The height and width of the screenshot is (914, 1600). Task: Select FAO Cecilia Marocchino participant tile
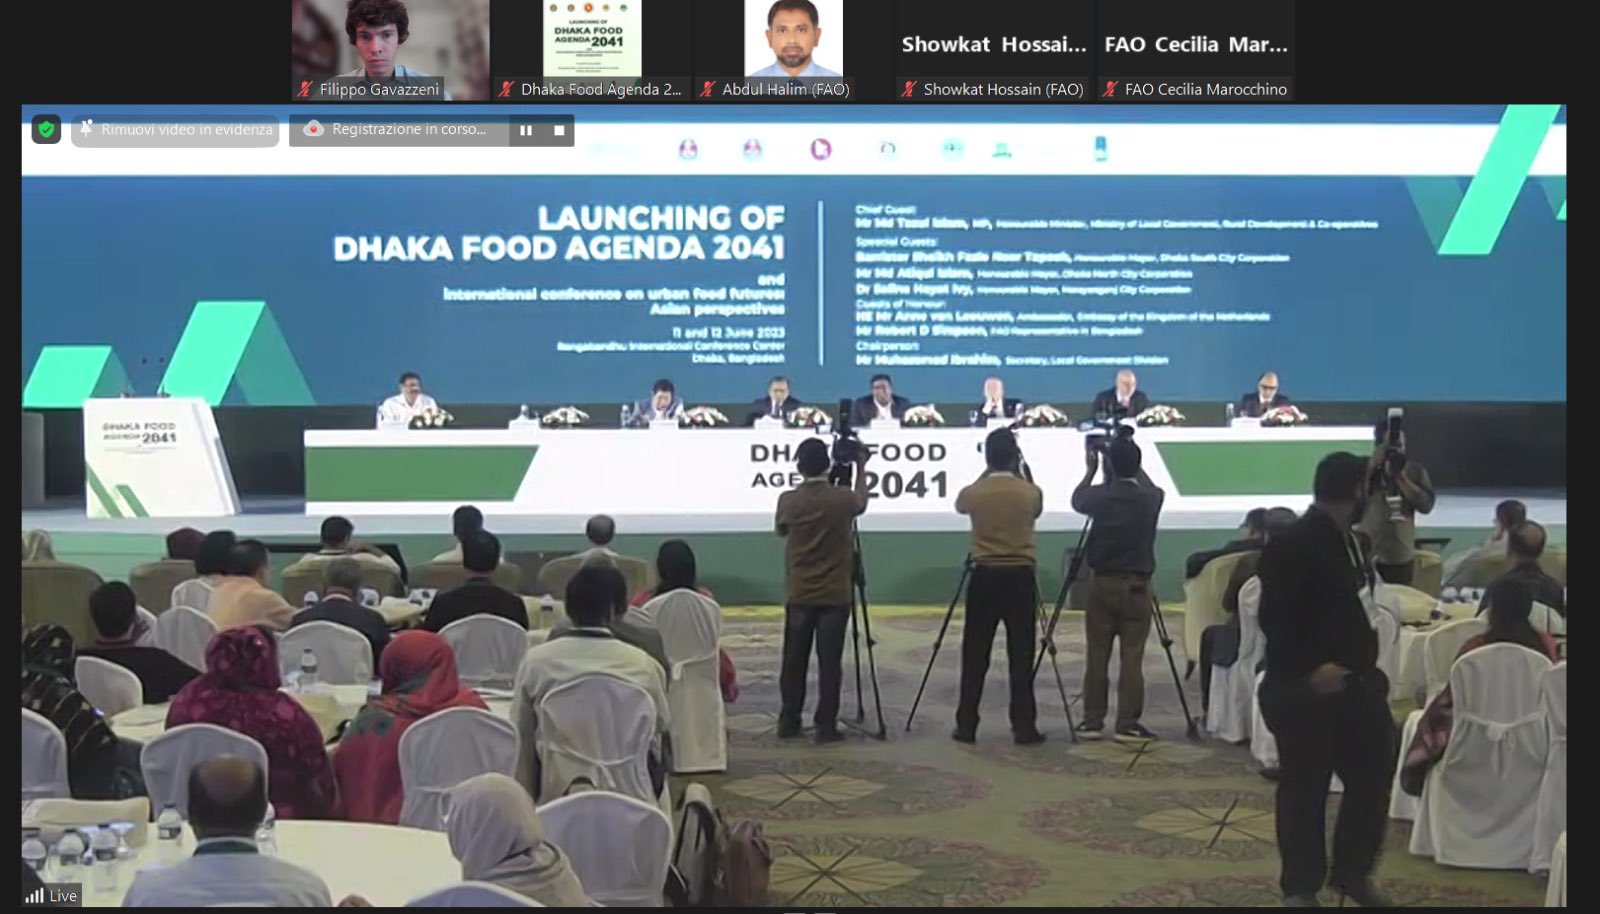tap(1196, 50)
